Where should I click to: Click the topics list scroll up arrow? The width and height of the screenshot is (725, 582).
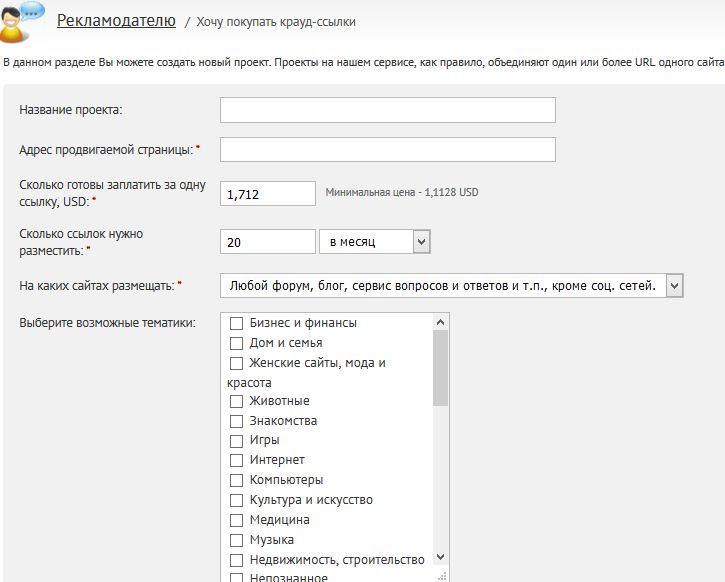(x=441, y=322)
